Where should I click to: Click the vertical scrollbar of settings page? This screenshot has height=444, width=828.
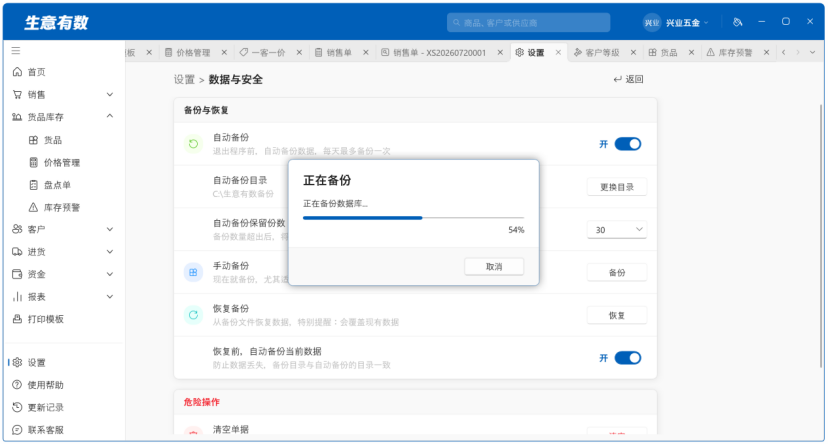click(820, 235)
